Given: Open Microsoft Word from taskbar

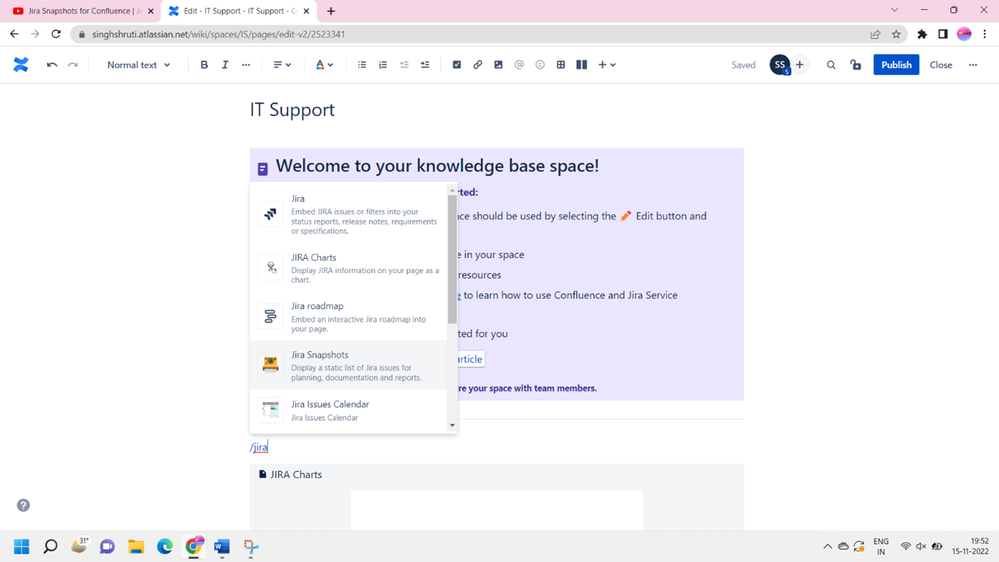Looking at the screenshot, I should (222, 547).
